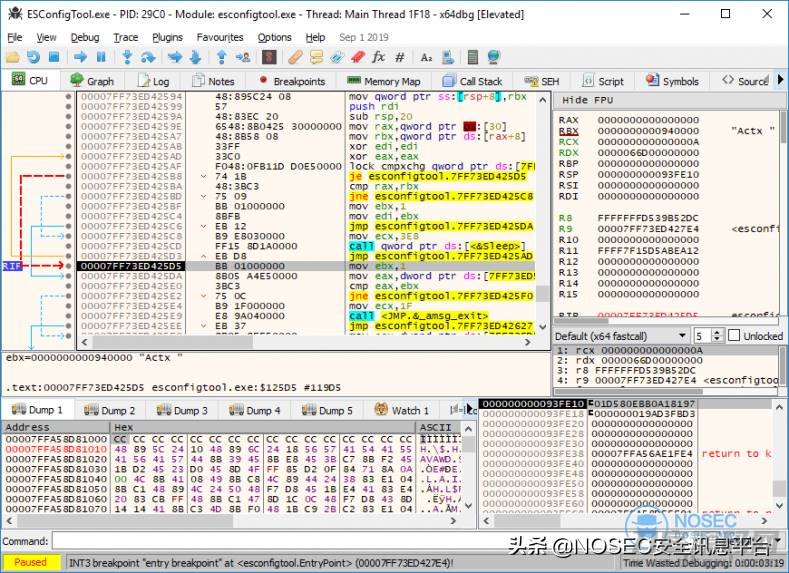Toggle the Unlocked checkbox
Image resolution: width=789 pixels, height=573 pixels.
734,336
